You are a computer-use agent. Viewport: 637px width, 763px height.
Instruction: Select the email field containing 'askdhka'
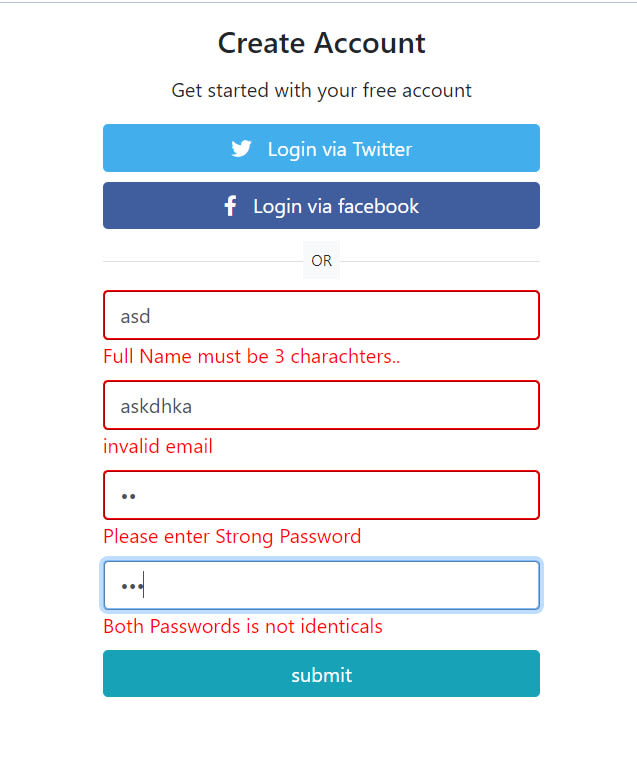tap(321, 406)
